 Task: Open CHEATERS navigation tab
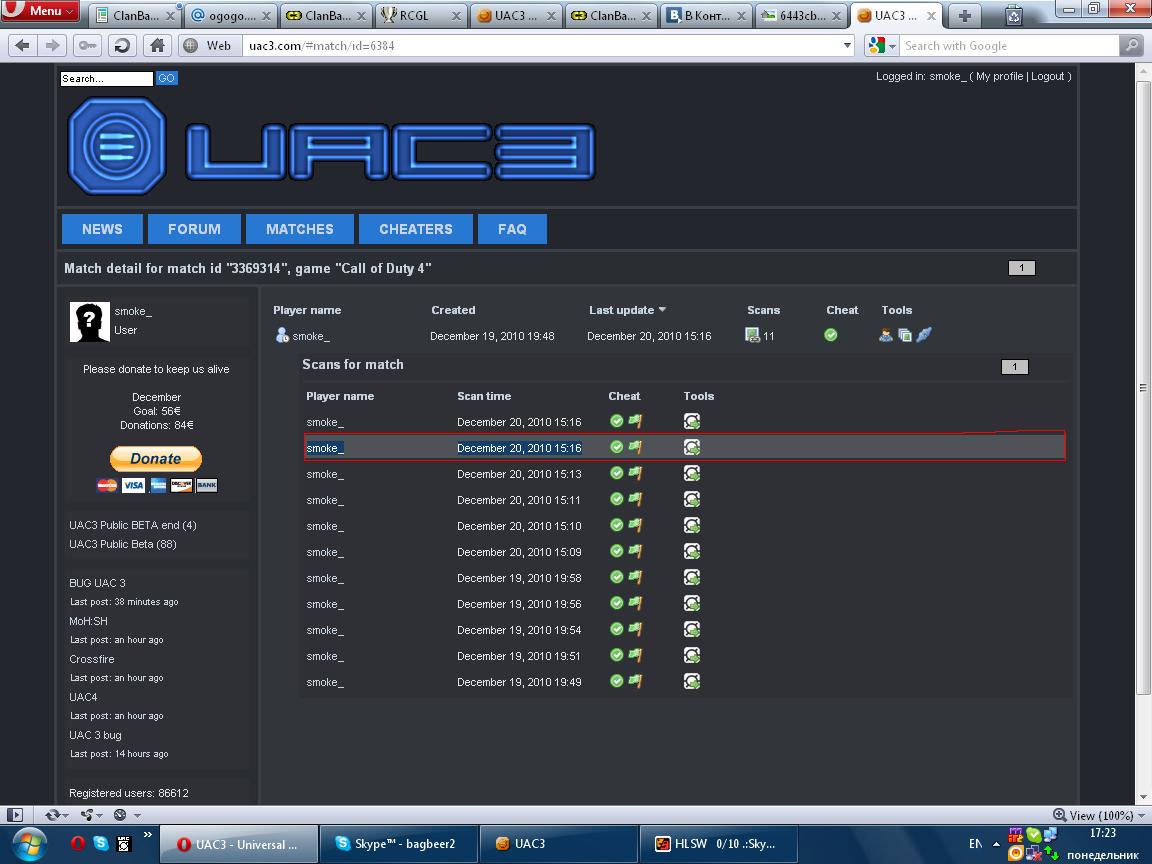click(x=416, y=229)
